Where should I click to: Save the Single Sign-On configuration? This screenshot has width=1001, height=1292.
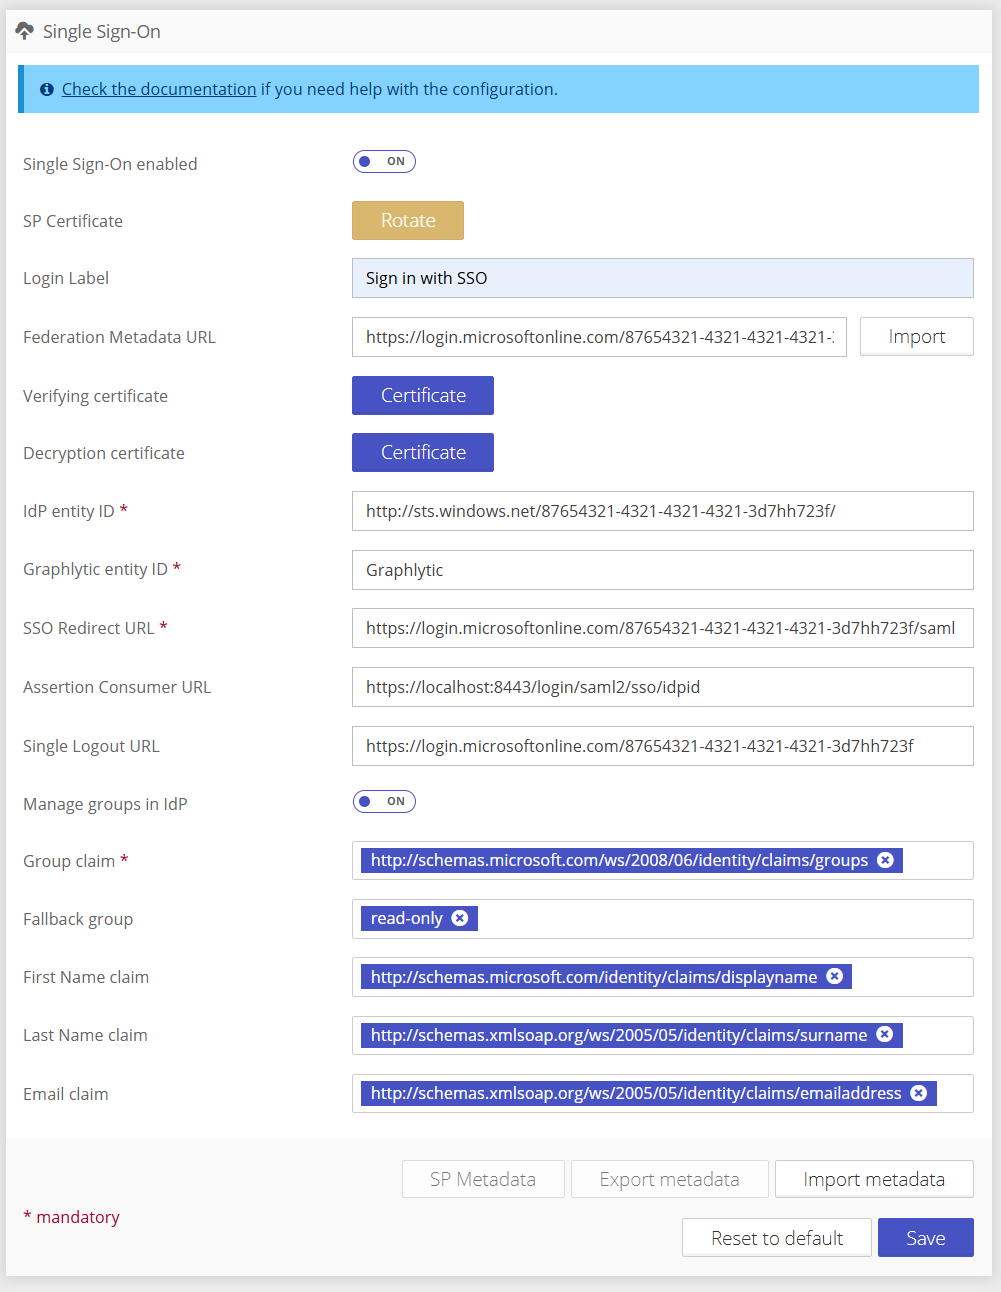pos(926,1238)
